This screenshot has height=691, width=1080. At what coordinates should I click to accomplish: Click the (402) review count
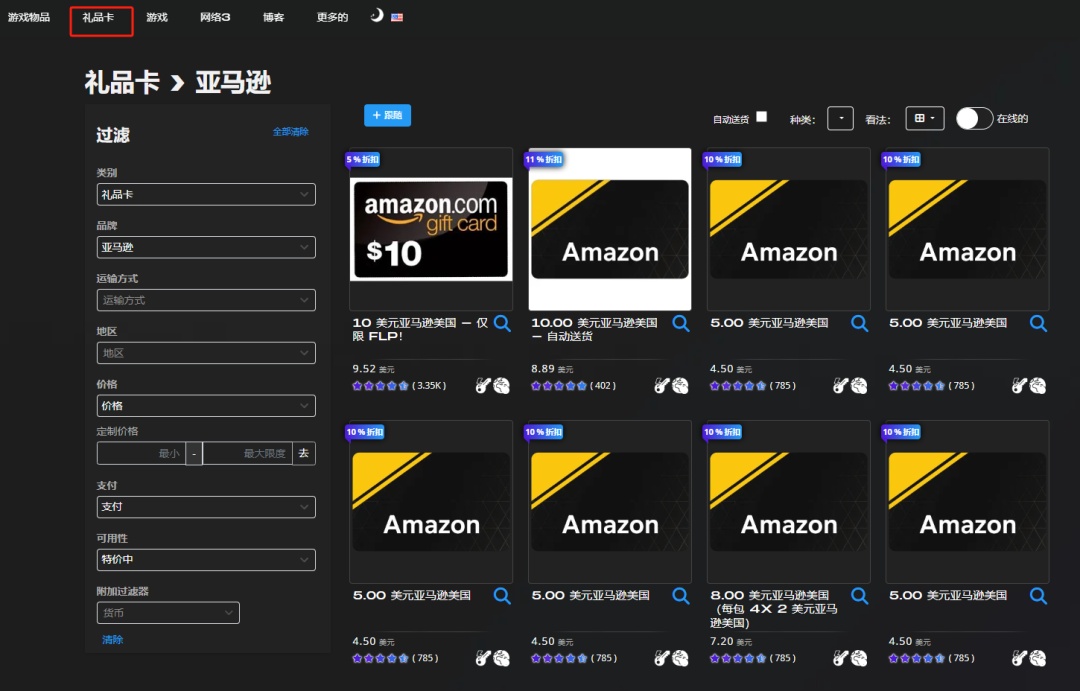[x=603, y=386]
